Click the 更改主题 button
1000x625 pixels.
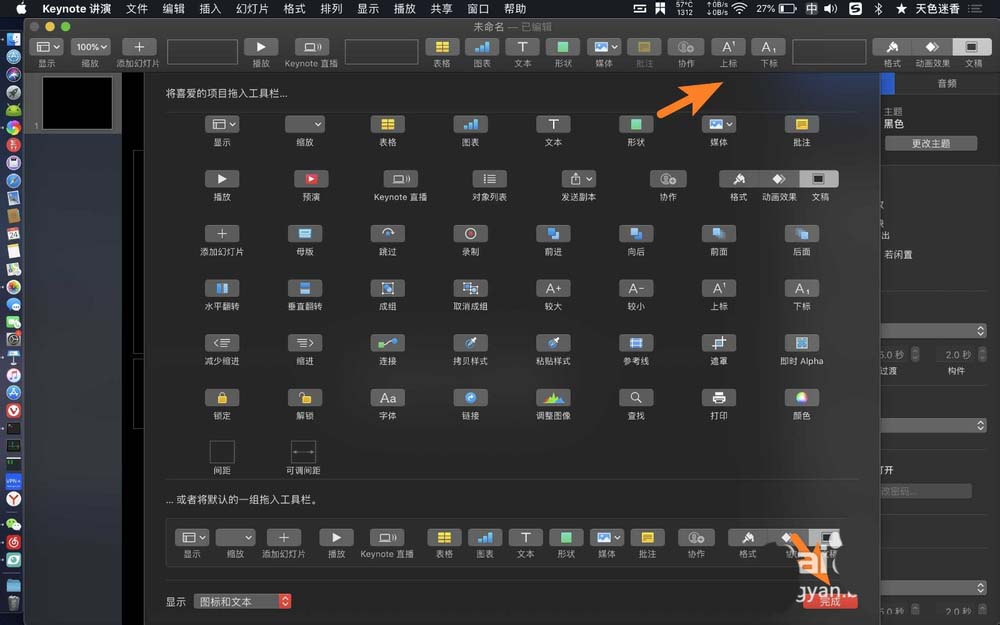click(x=930, y=143)
